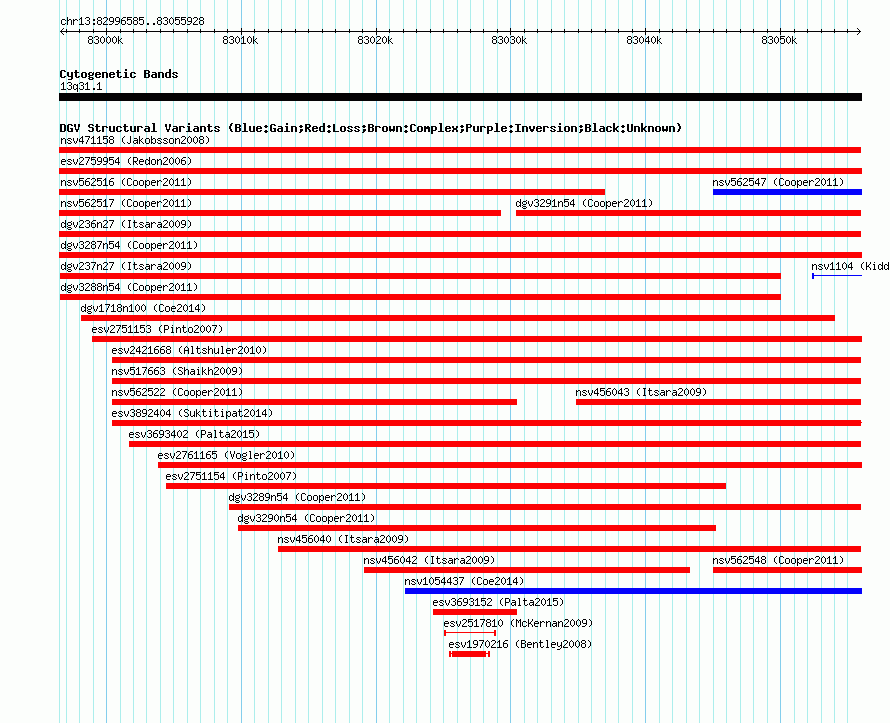Click the nsv456043 (Itsara2009) label
Viewport: 890px width, 723px height.
point(641,392)
